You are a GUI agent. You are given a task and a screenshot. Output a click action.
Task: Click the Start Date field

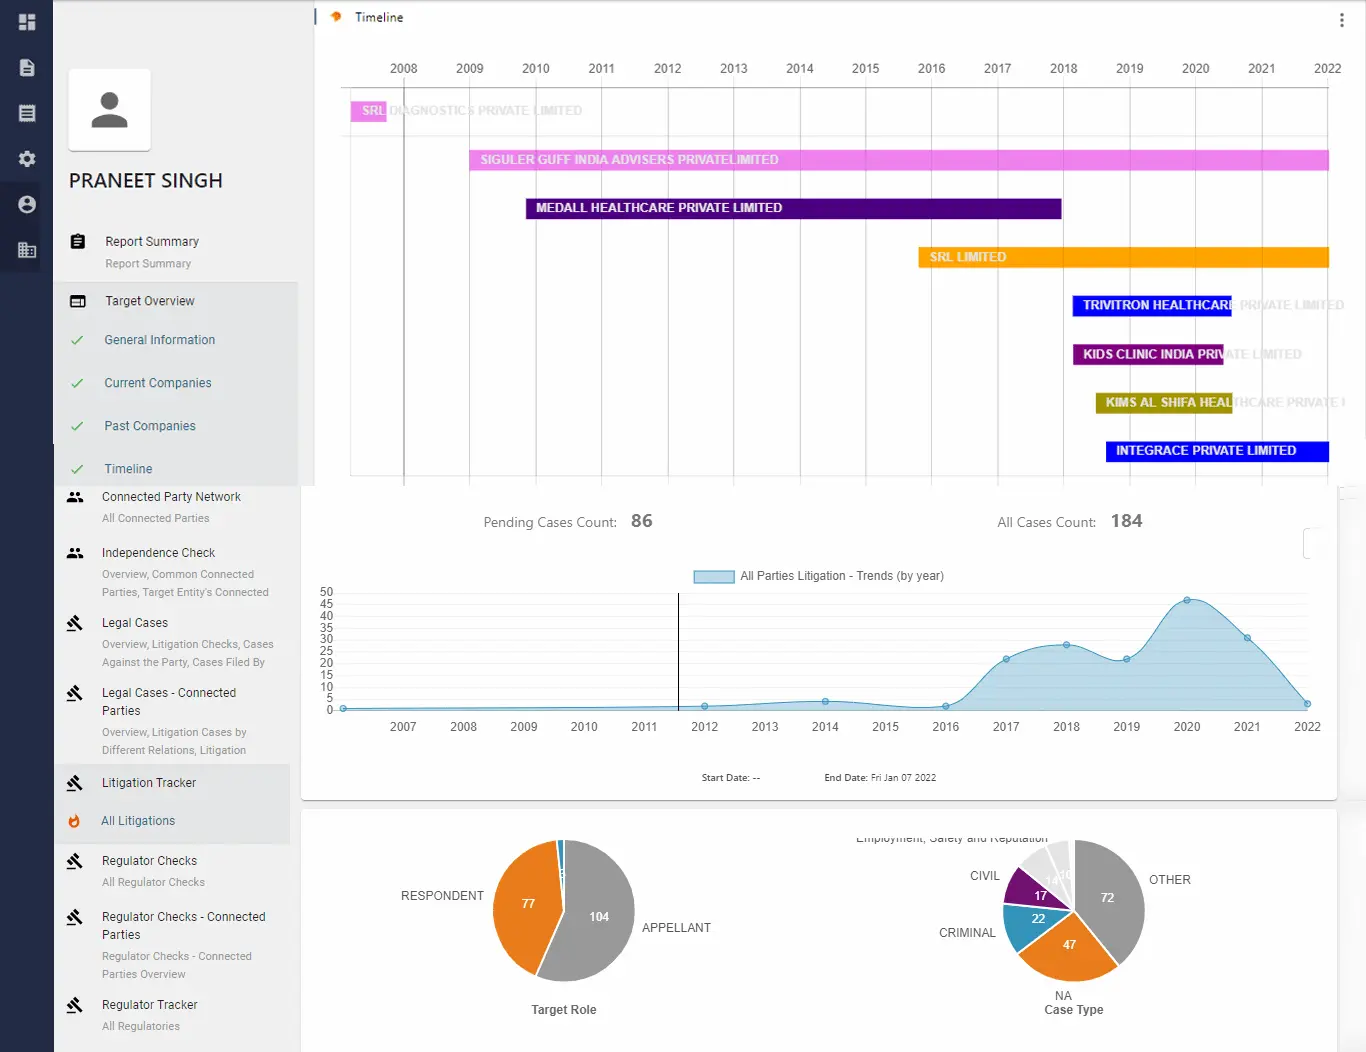731,778
